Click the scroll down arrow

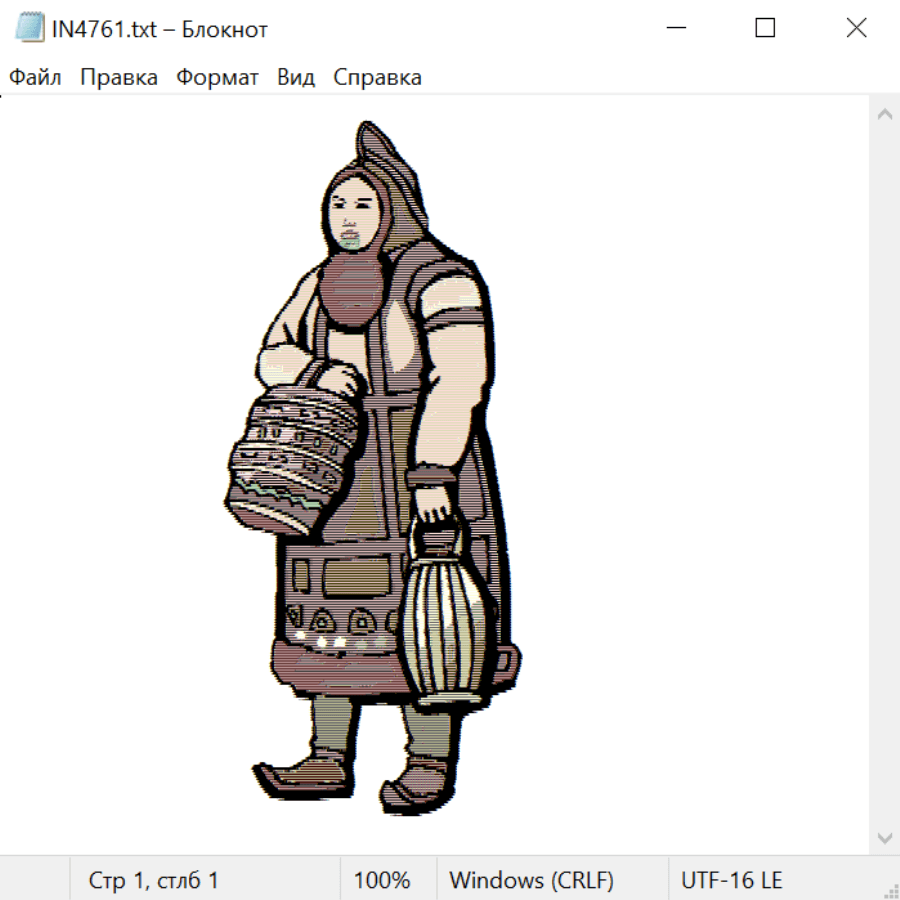click(884, 837)
